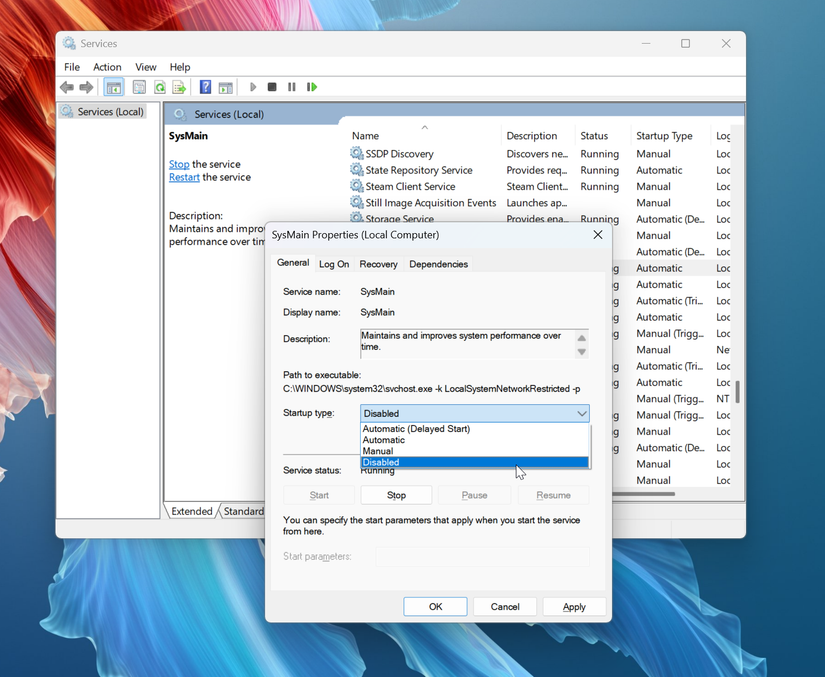Click the Stop the service link
This screenshot has width=825, height=677.
[178, 163]
